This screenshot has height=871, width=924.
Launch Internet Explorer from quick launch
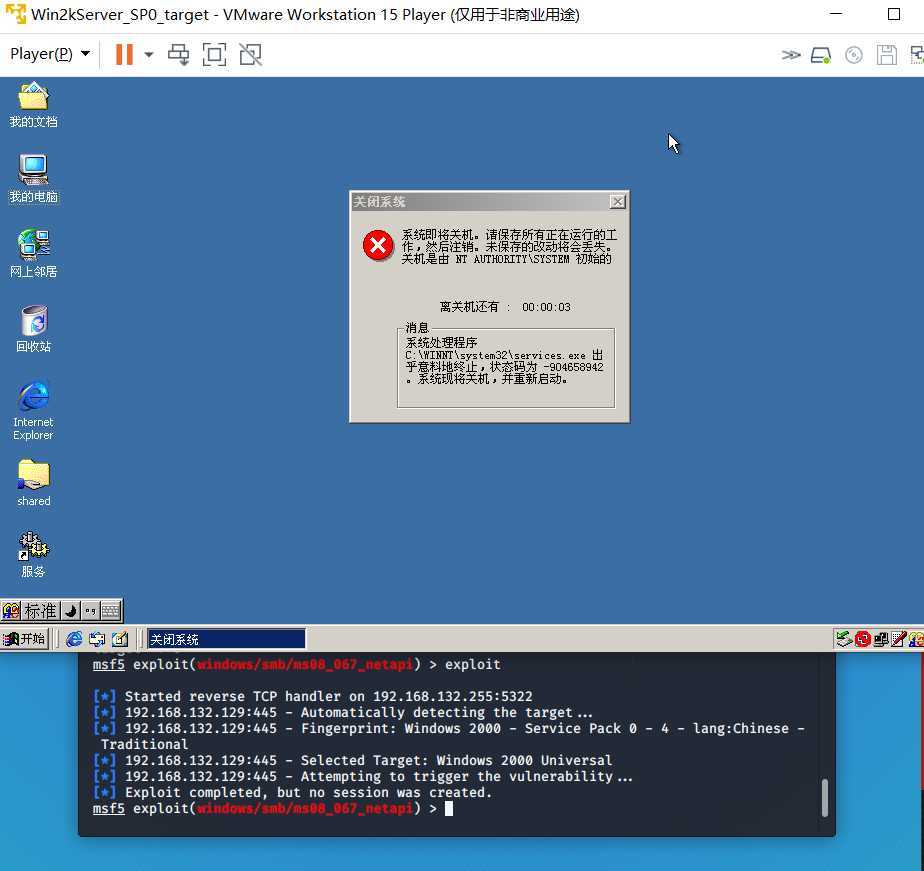74,639
